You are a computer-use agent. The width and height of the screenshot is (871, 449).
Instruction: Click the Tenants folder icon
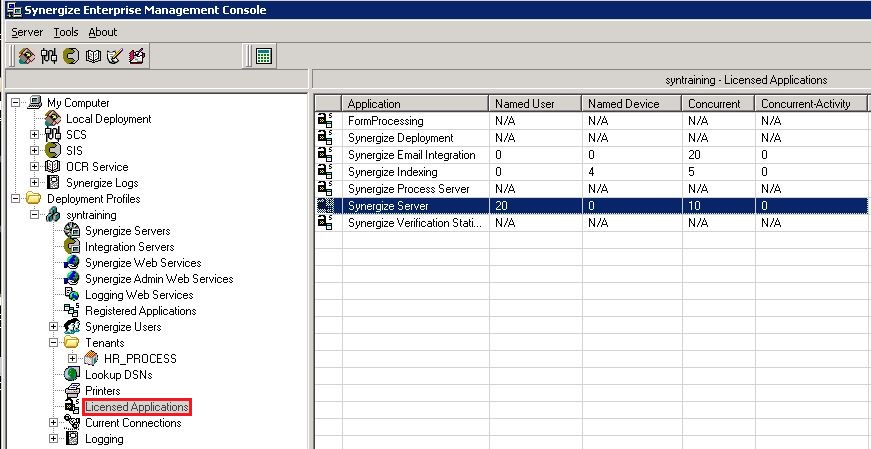[72, 342]
